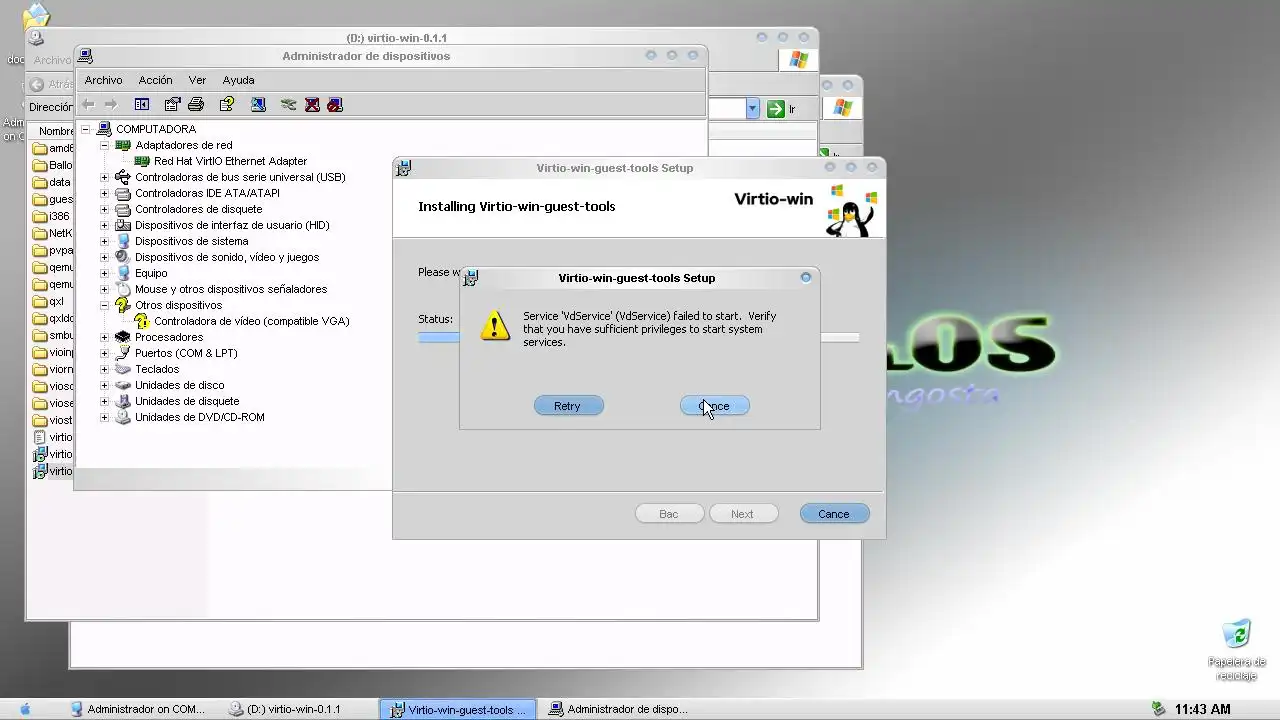The image size is (1280, 720).
Task: Click the installer's bottom Cancel button
Action: pos(834,514)
